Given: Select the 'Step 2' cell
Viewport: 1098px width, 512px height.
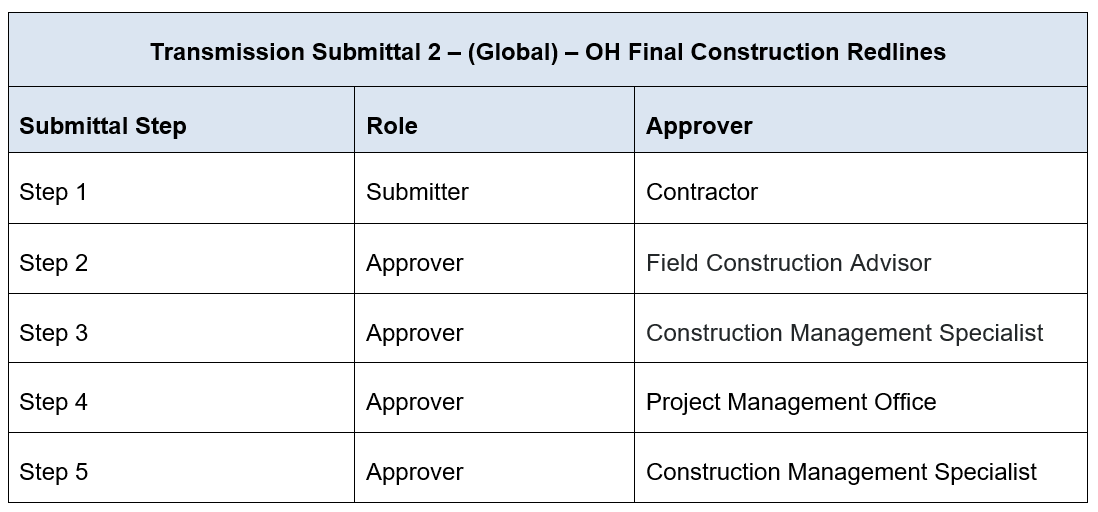Looking at the screenshot, I should pyautogui.click(x=53, y=263).
